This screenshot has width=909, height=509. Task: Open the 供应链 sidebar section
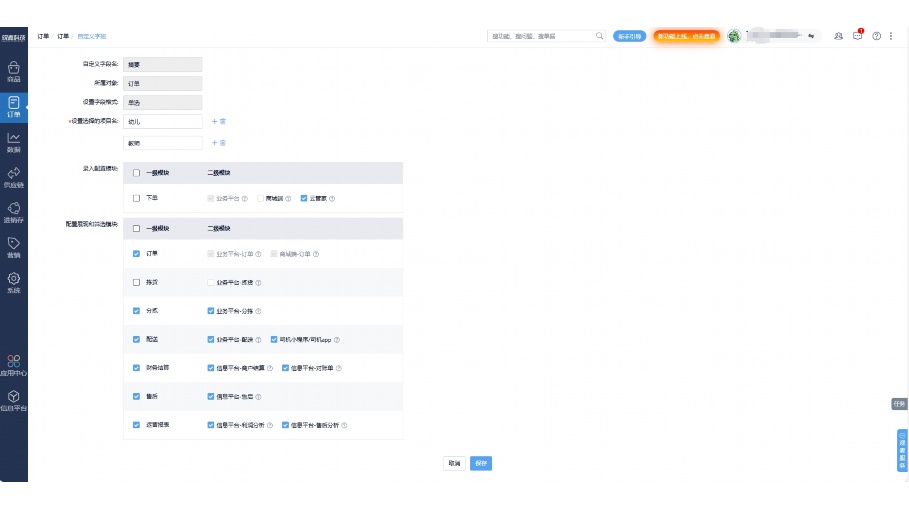pyautogui.click(x=13, y=178)
